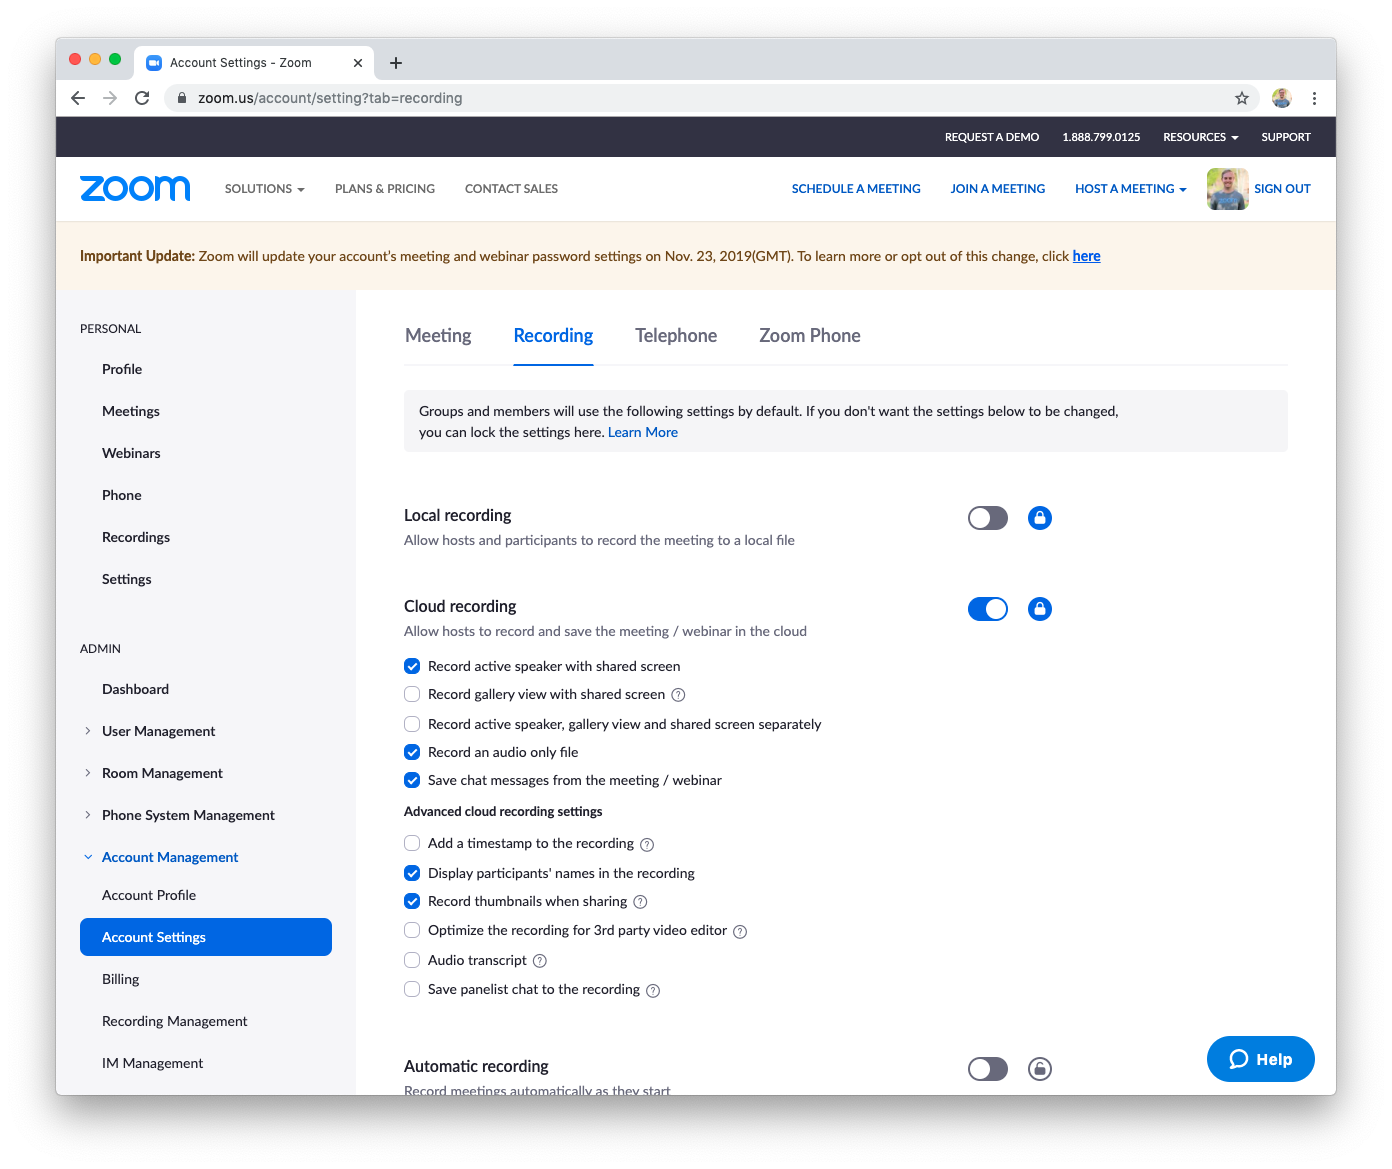Image resolution: width=1392 pixels, height=1169 pixels.
Task: Check Add a timestamp to the recording
Action: (x=412, y=843)
